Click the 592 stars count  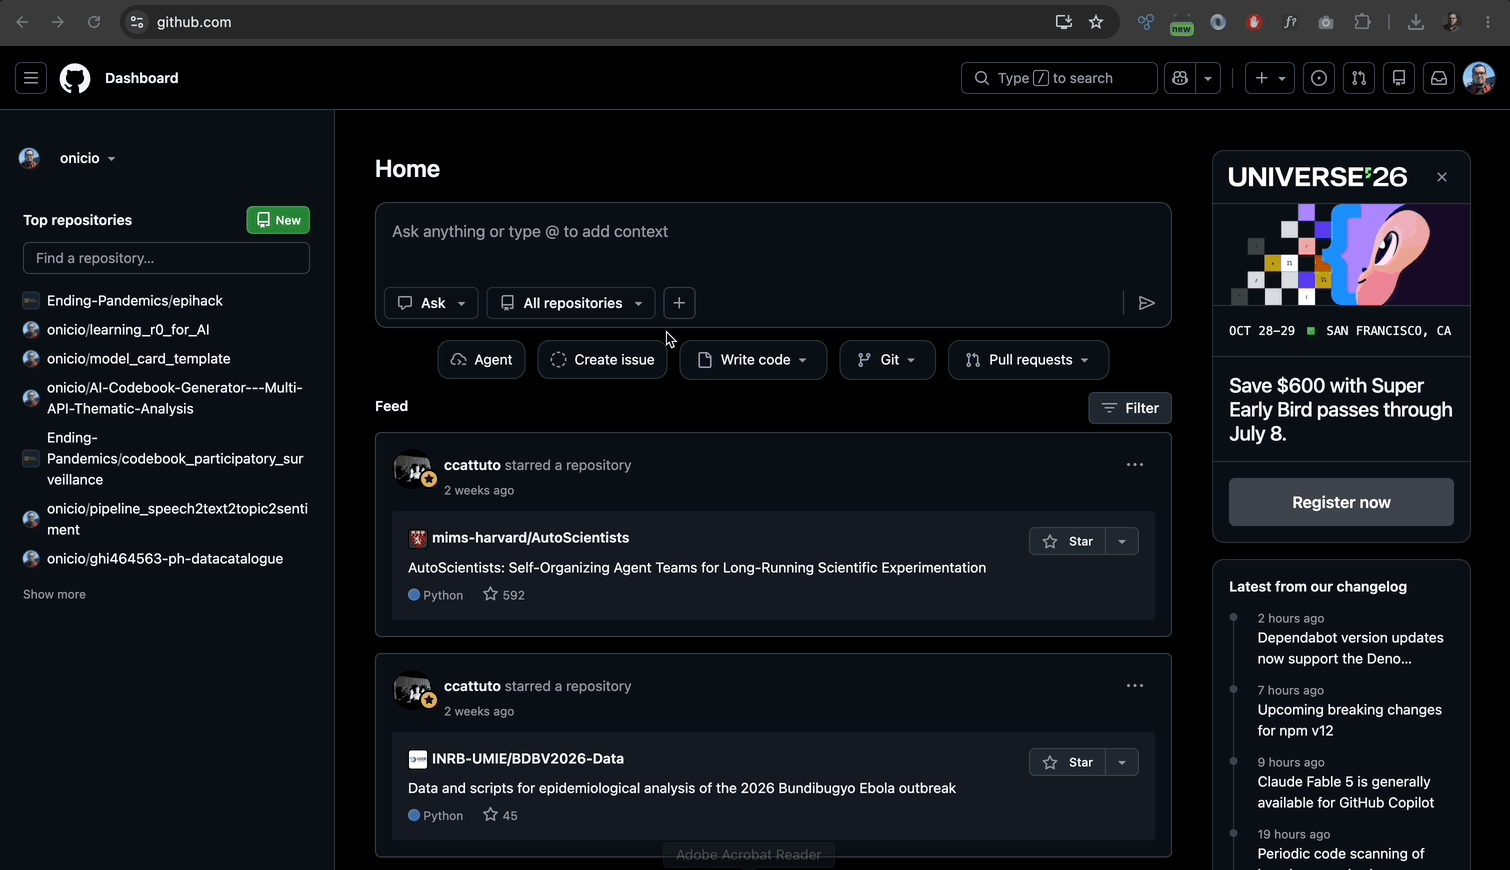click(504, 595)
